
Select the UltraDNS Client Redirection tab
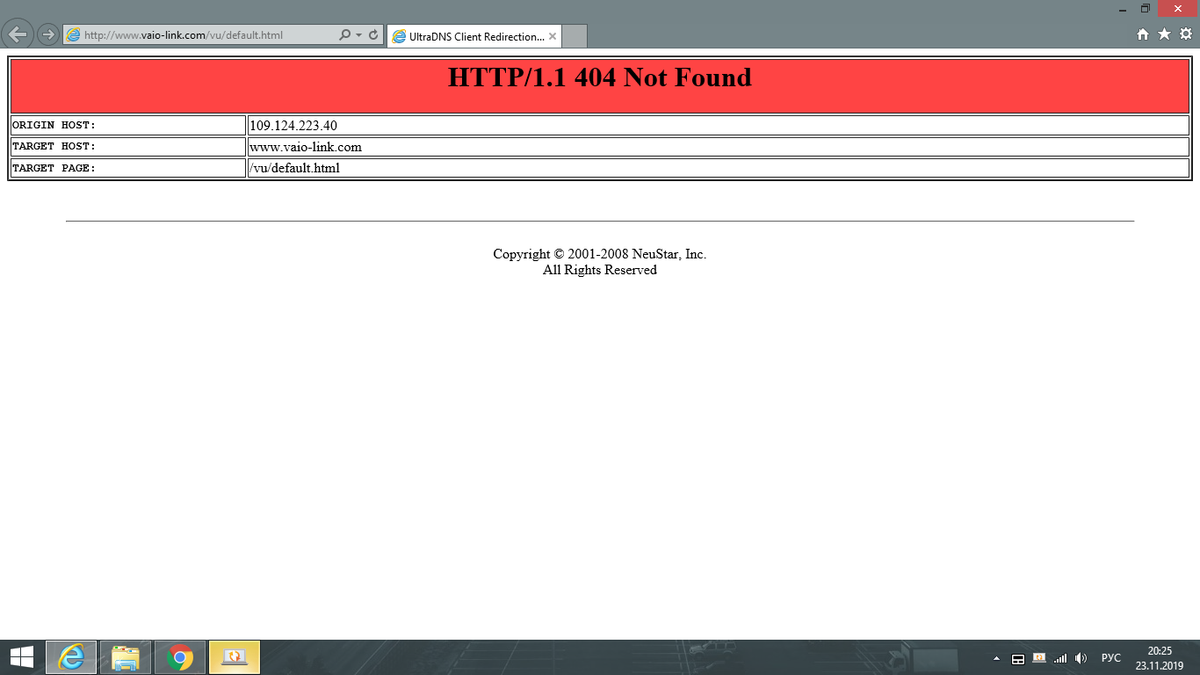coord(468,37)
